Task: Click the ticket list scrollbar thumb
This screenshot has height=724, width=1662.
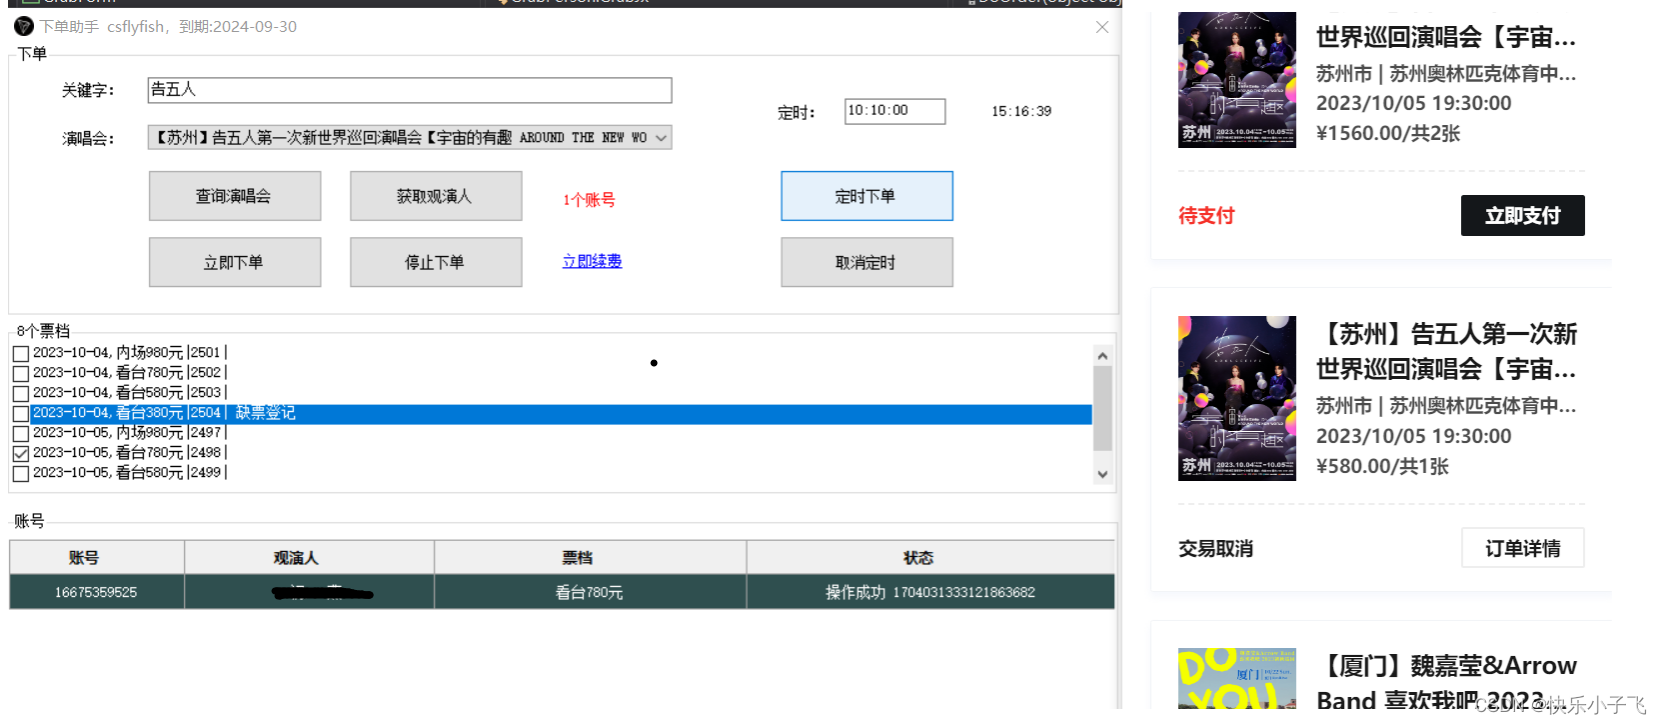Action: click(1103, 408)
